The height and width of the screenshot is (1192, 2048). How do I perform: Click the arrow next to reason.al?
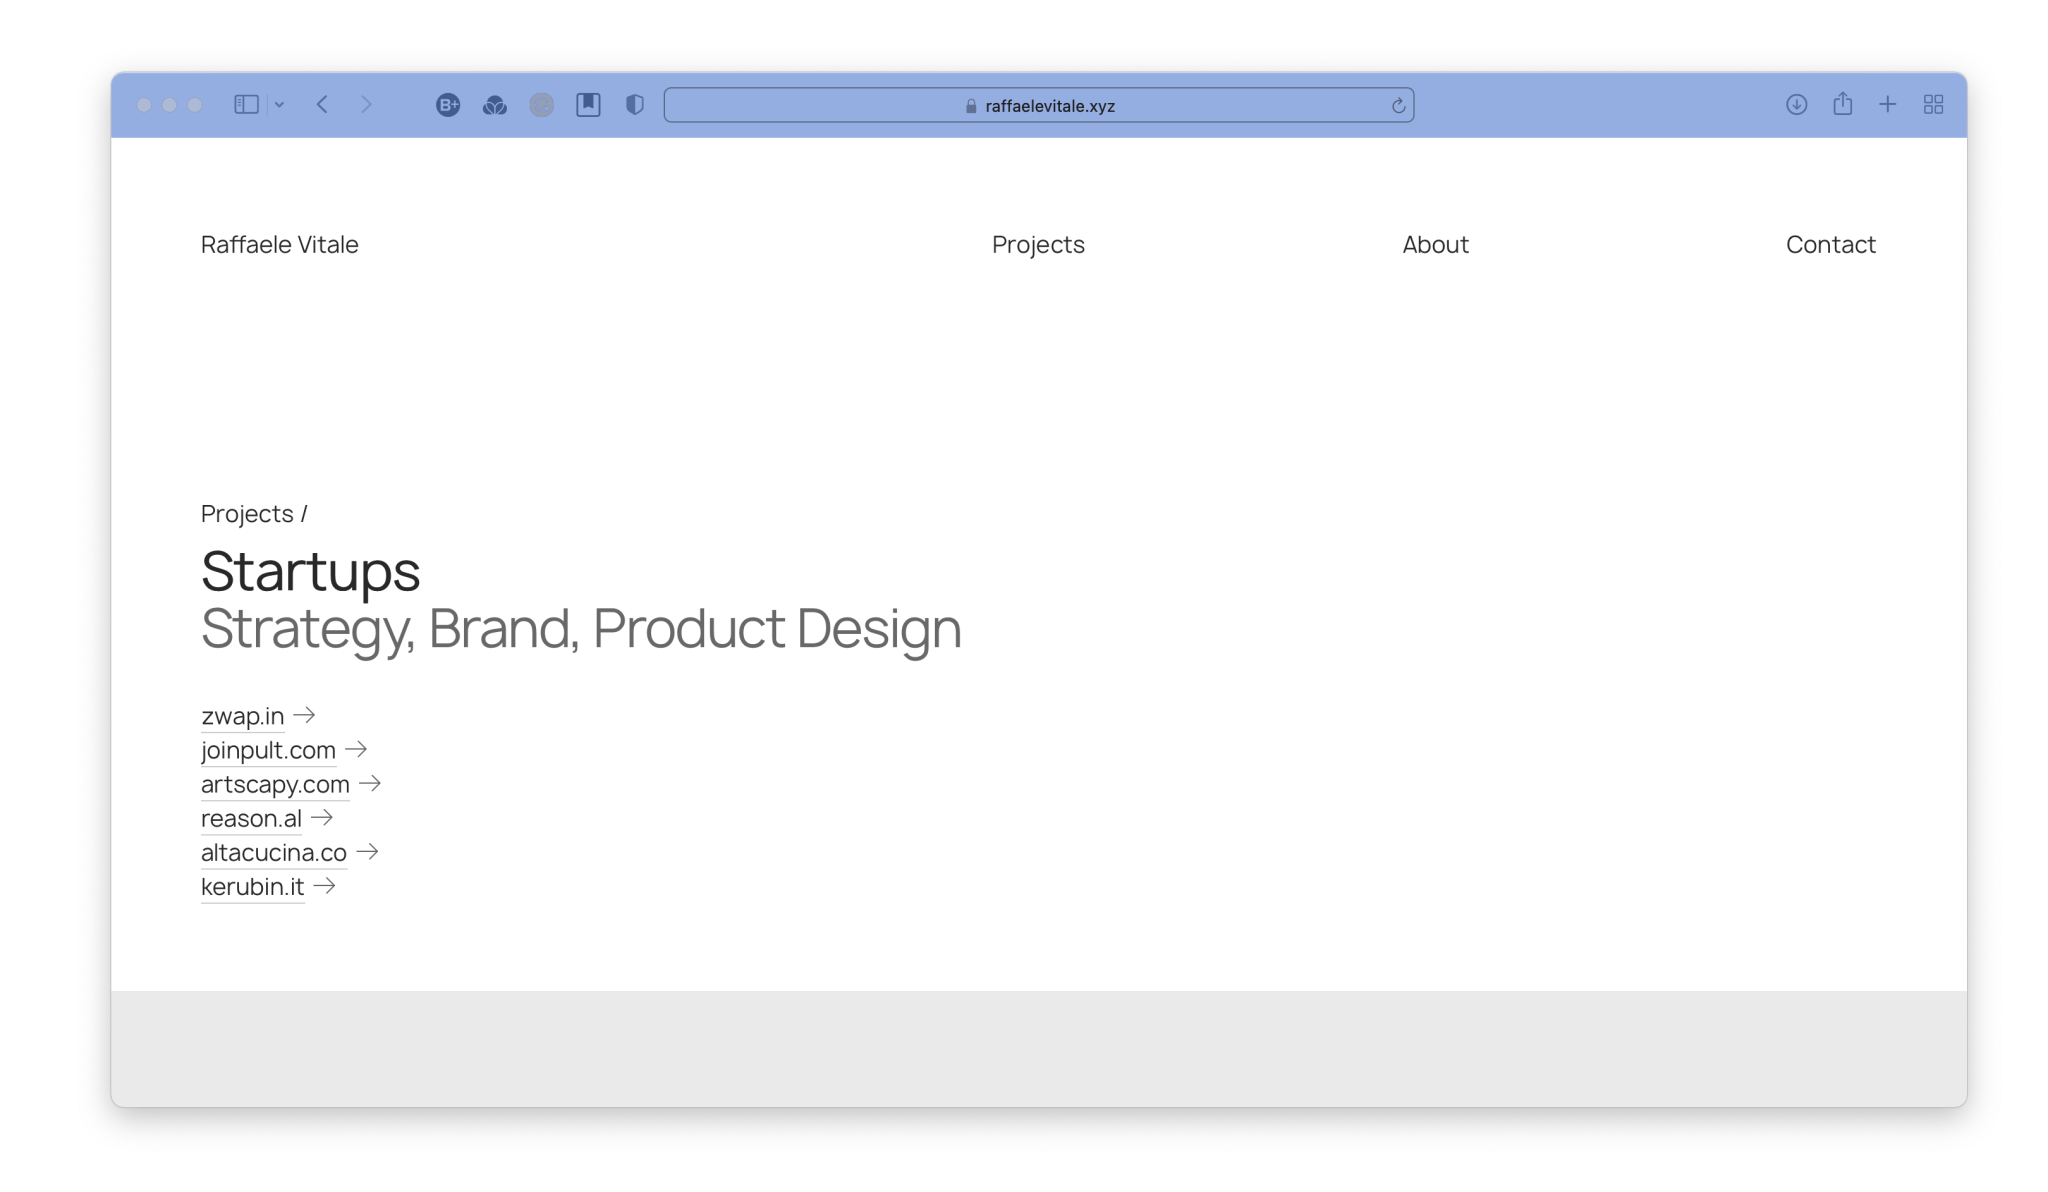pos(322,817)
